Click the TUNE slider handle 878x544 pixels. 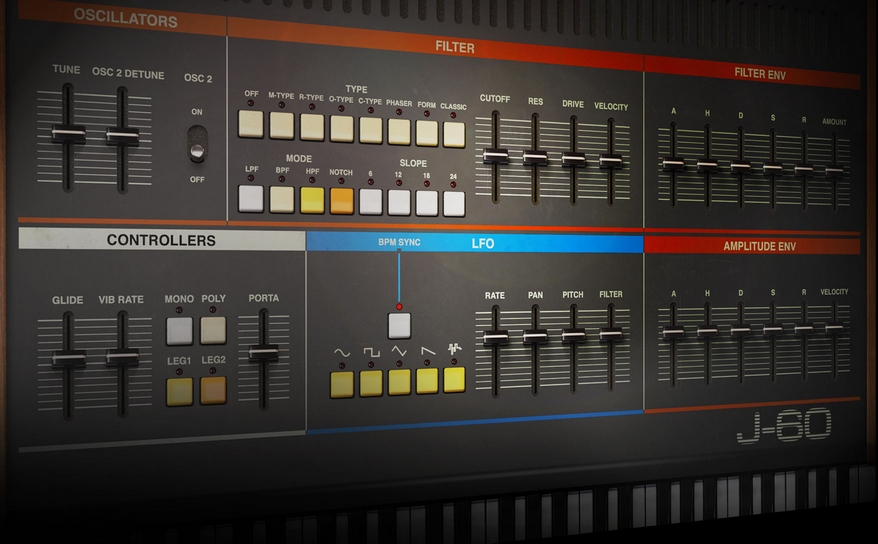point(68,134)
